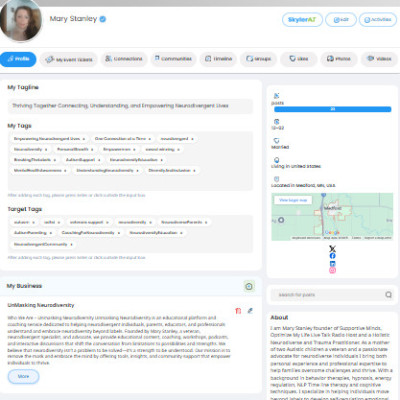The width and height of the screenshot is (400, 400).
Task: Expand business description with More button
Action: (23, 376)
